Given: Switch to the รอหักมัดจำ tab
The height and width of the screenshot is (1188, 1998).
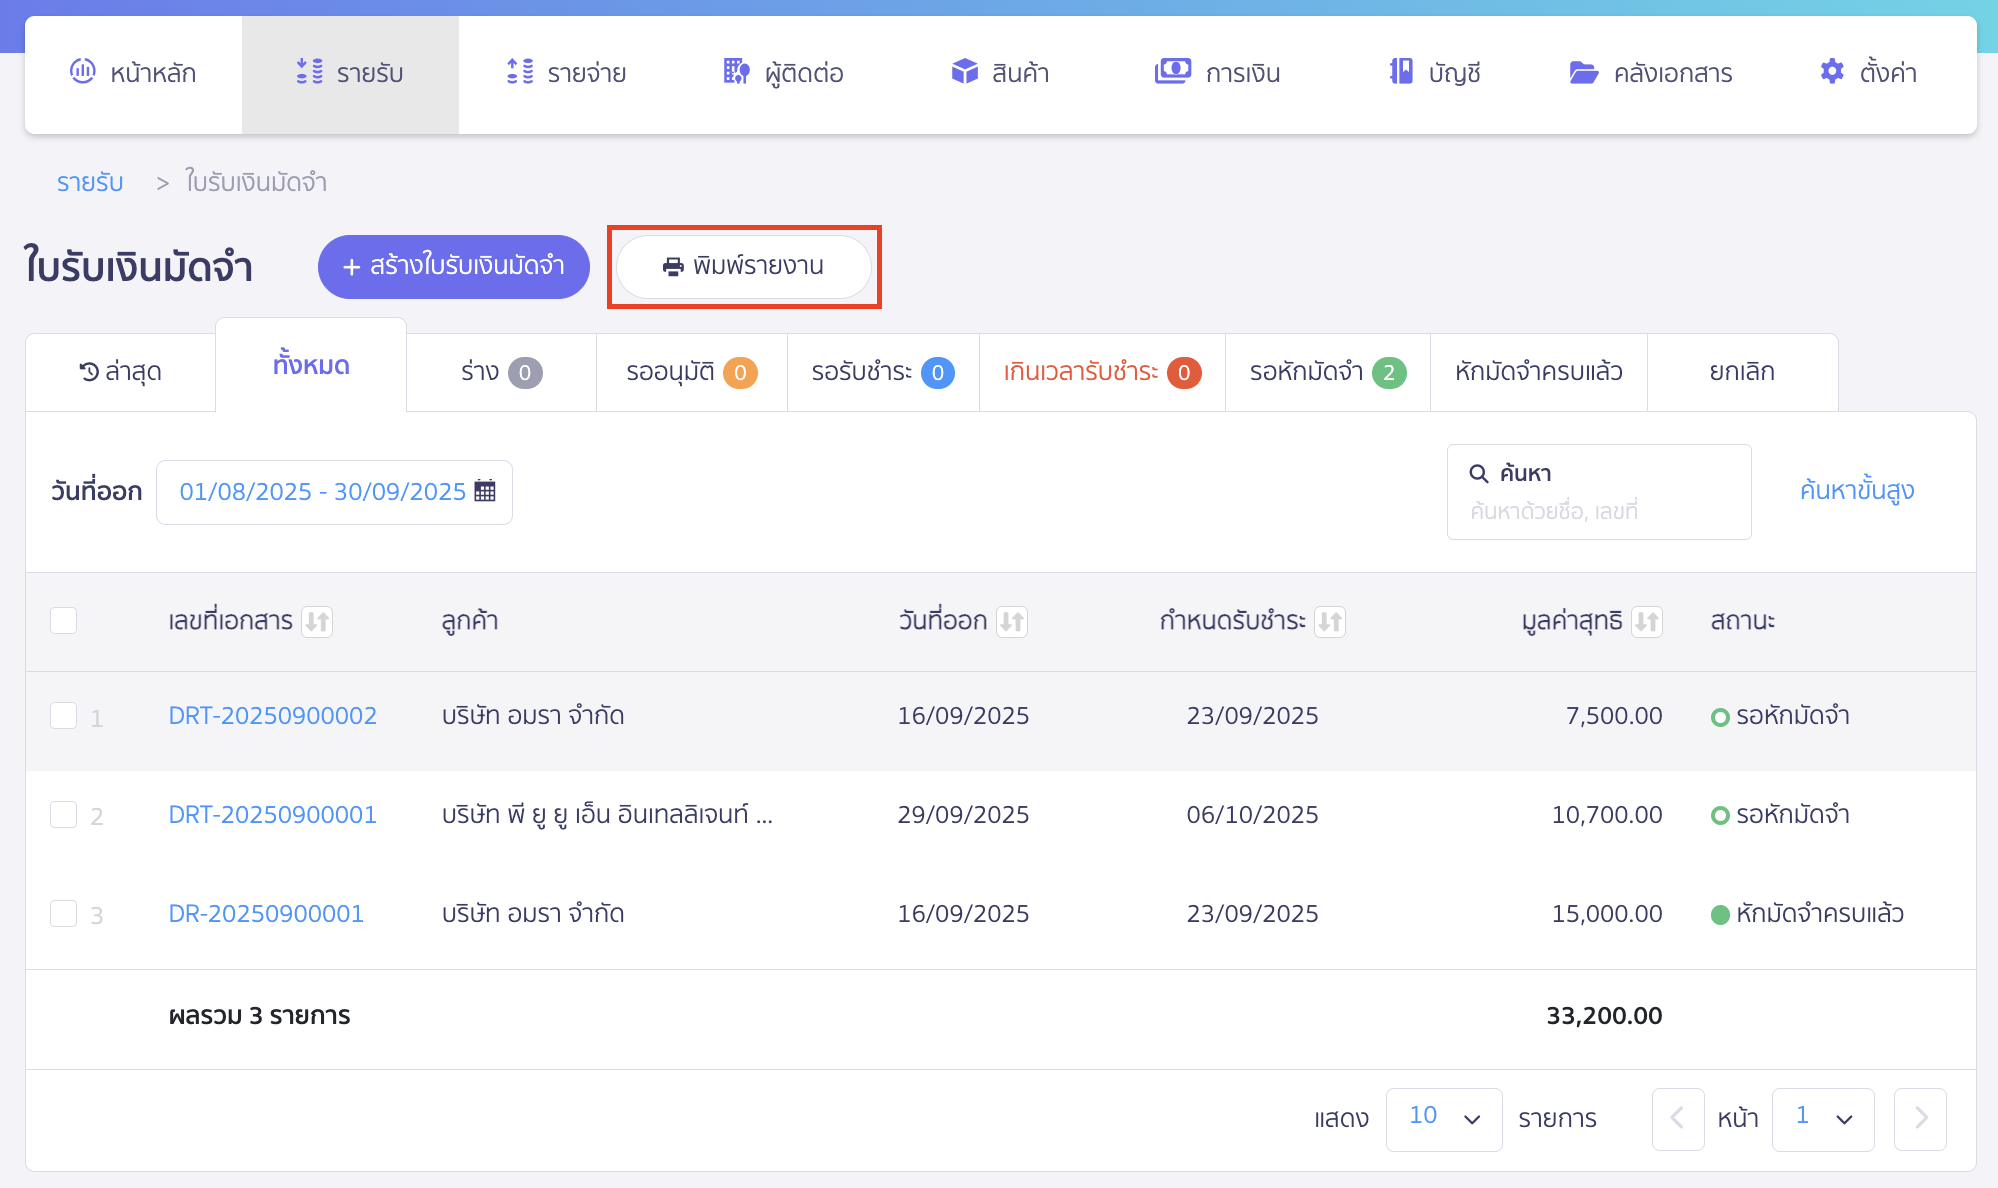Looking at the screenshot, I should (x=1326, y=372).
